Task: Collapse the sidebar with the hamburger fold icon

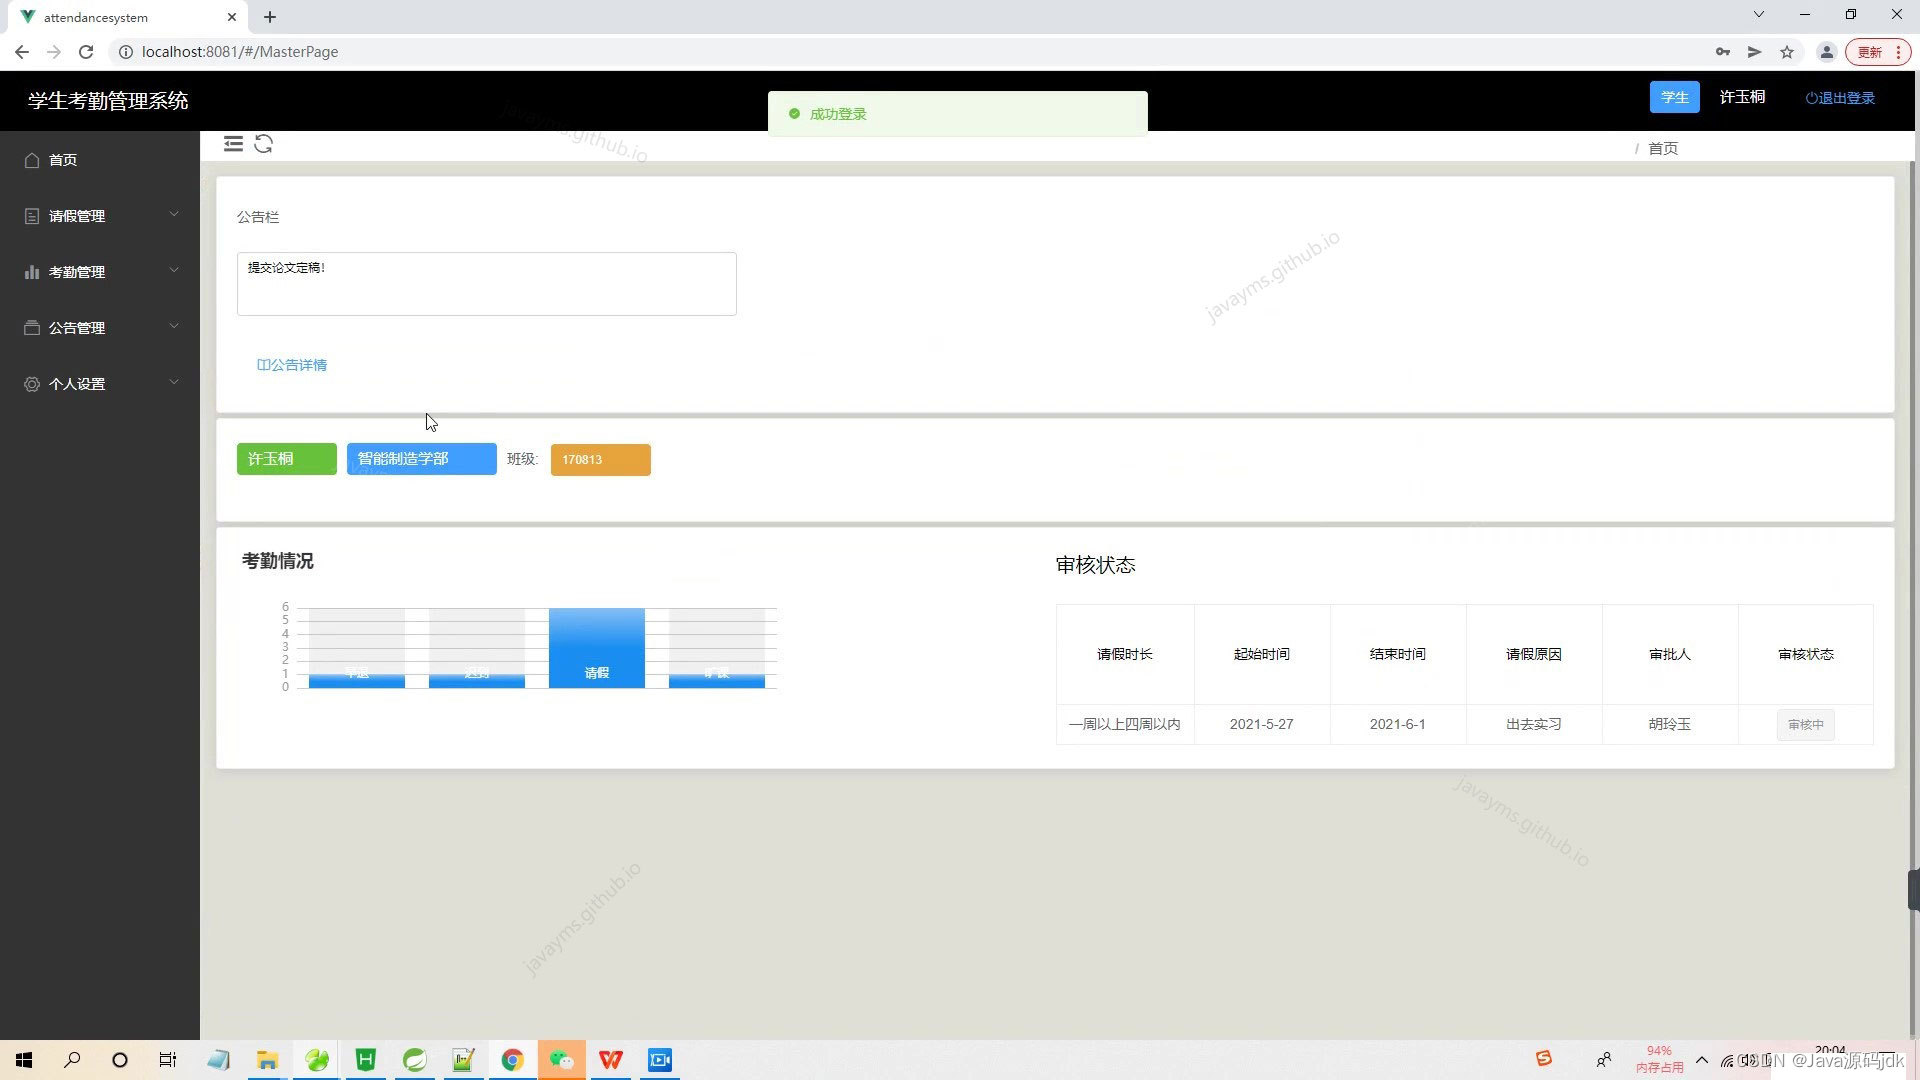Action: point(233,144)
